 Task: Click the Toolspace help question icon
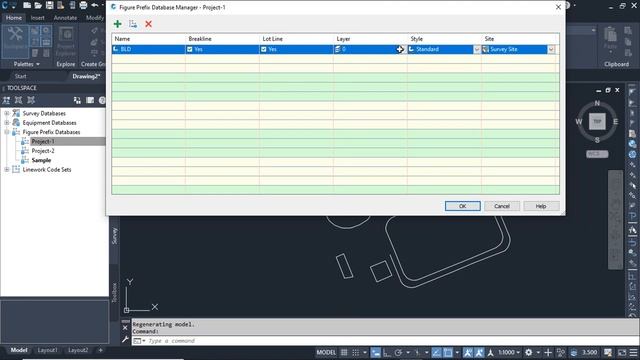coord(102,100)
